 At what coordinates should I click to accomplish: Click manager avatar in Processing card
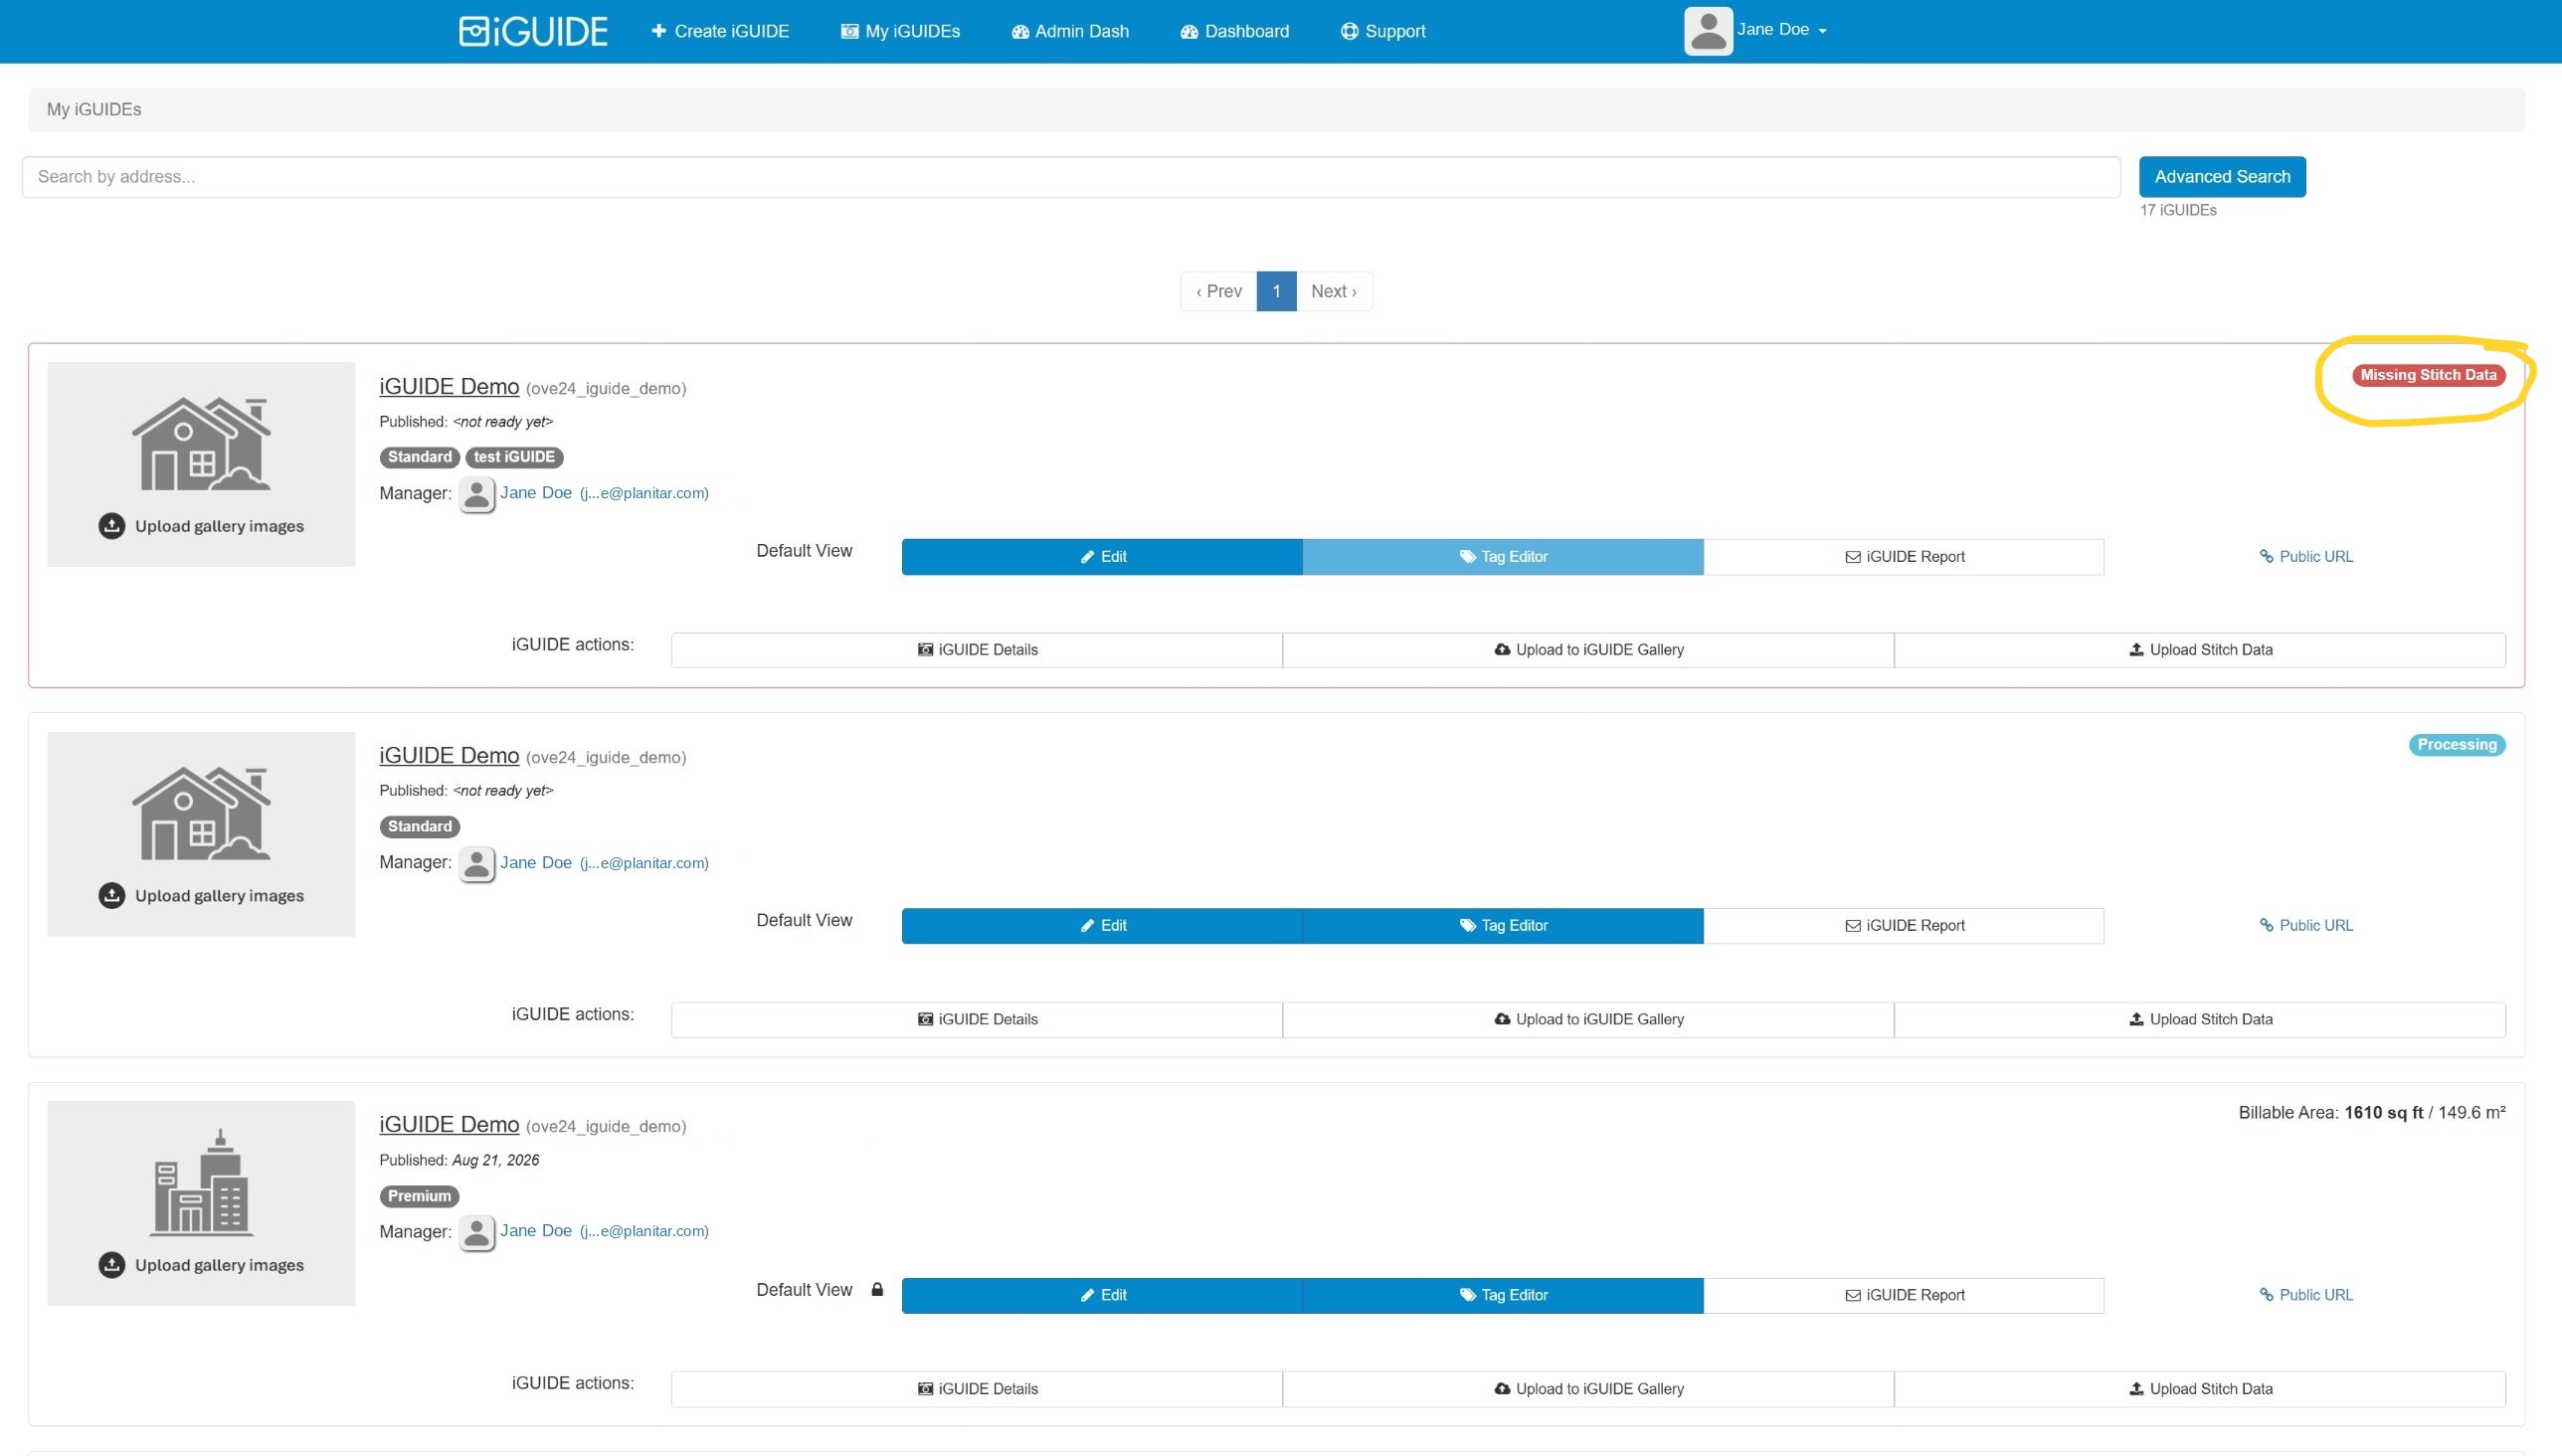(477, 864)
